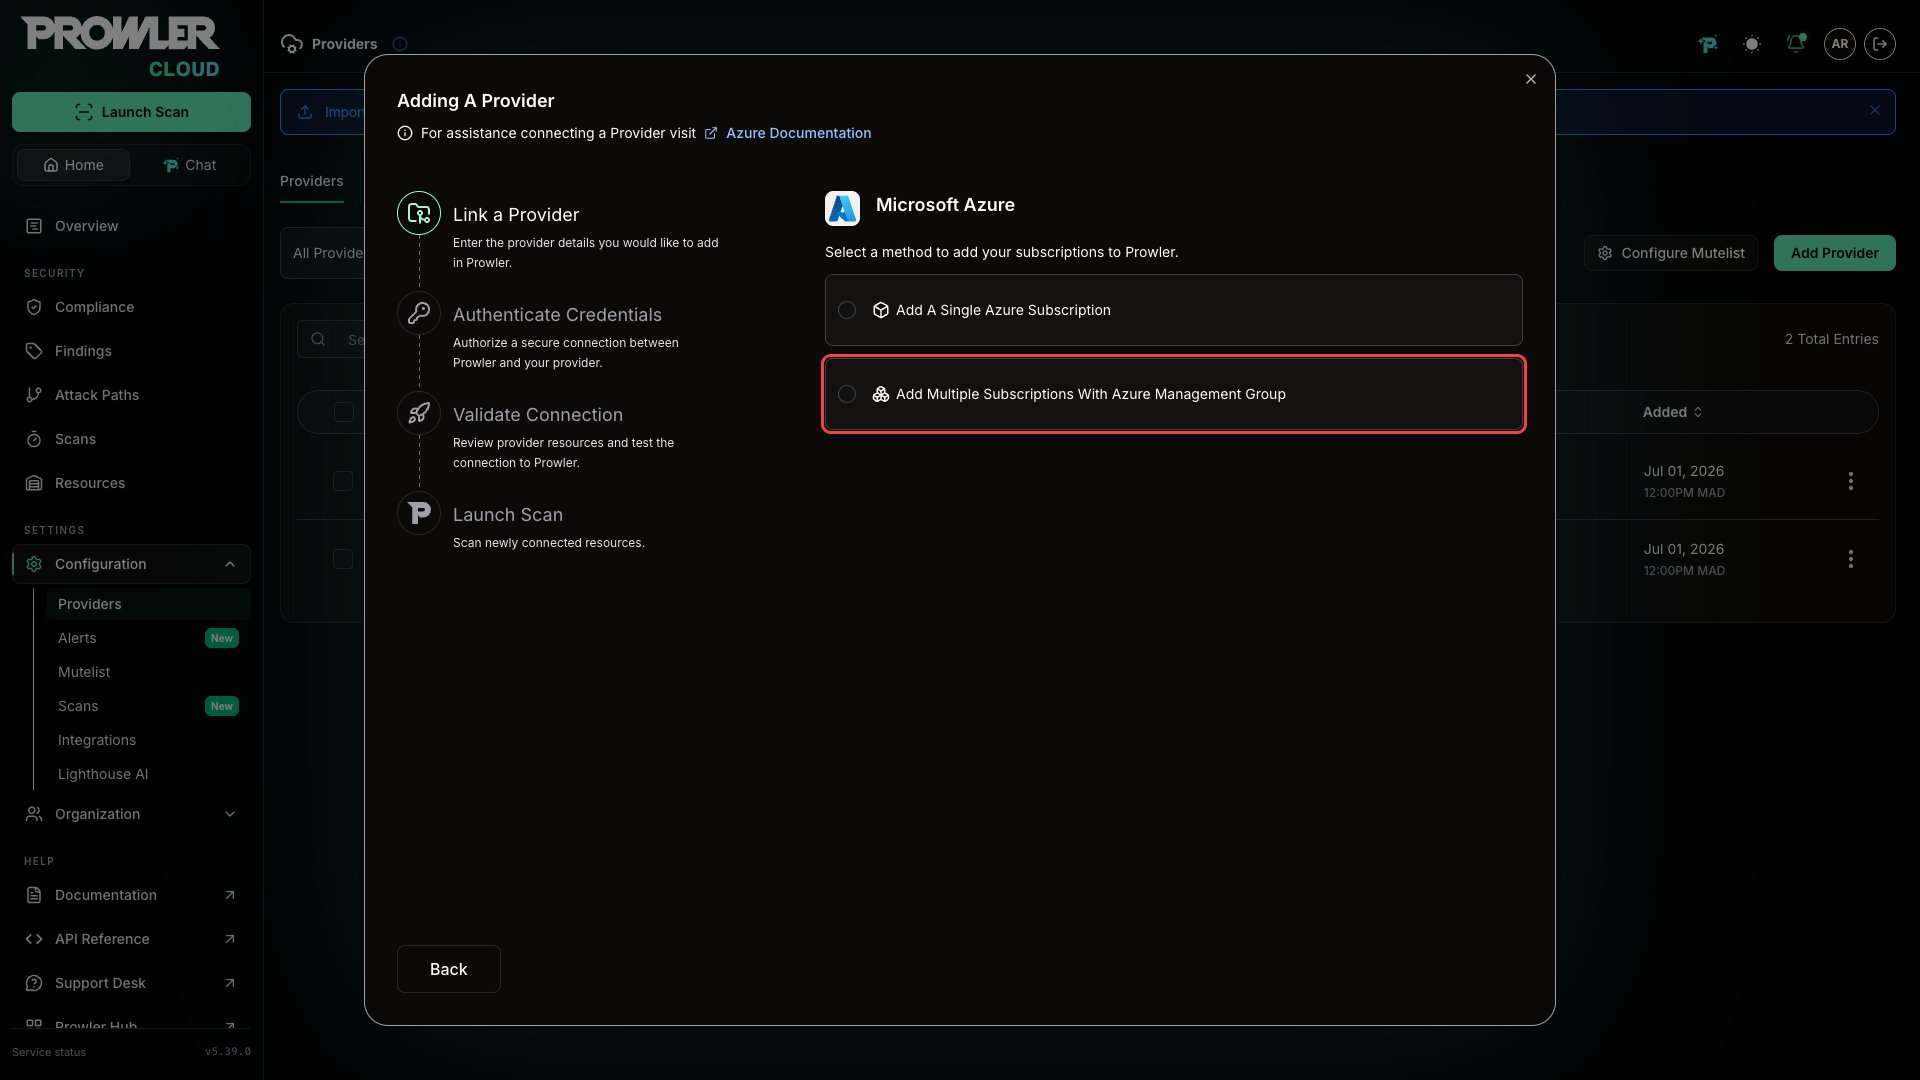This screenshot has height=1080, width=1920.
Task: Click the Providers tab in background page
Action: click(312, 181)
